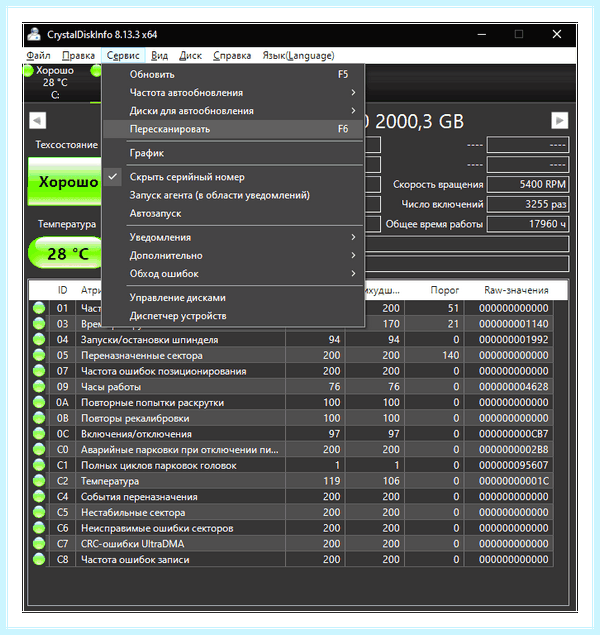
Task: Open 'Управление дисками' entry
Action: pyautogui.click(x=233, y=298)
